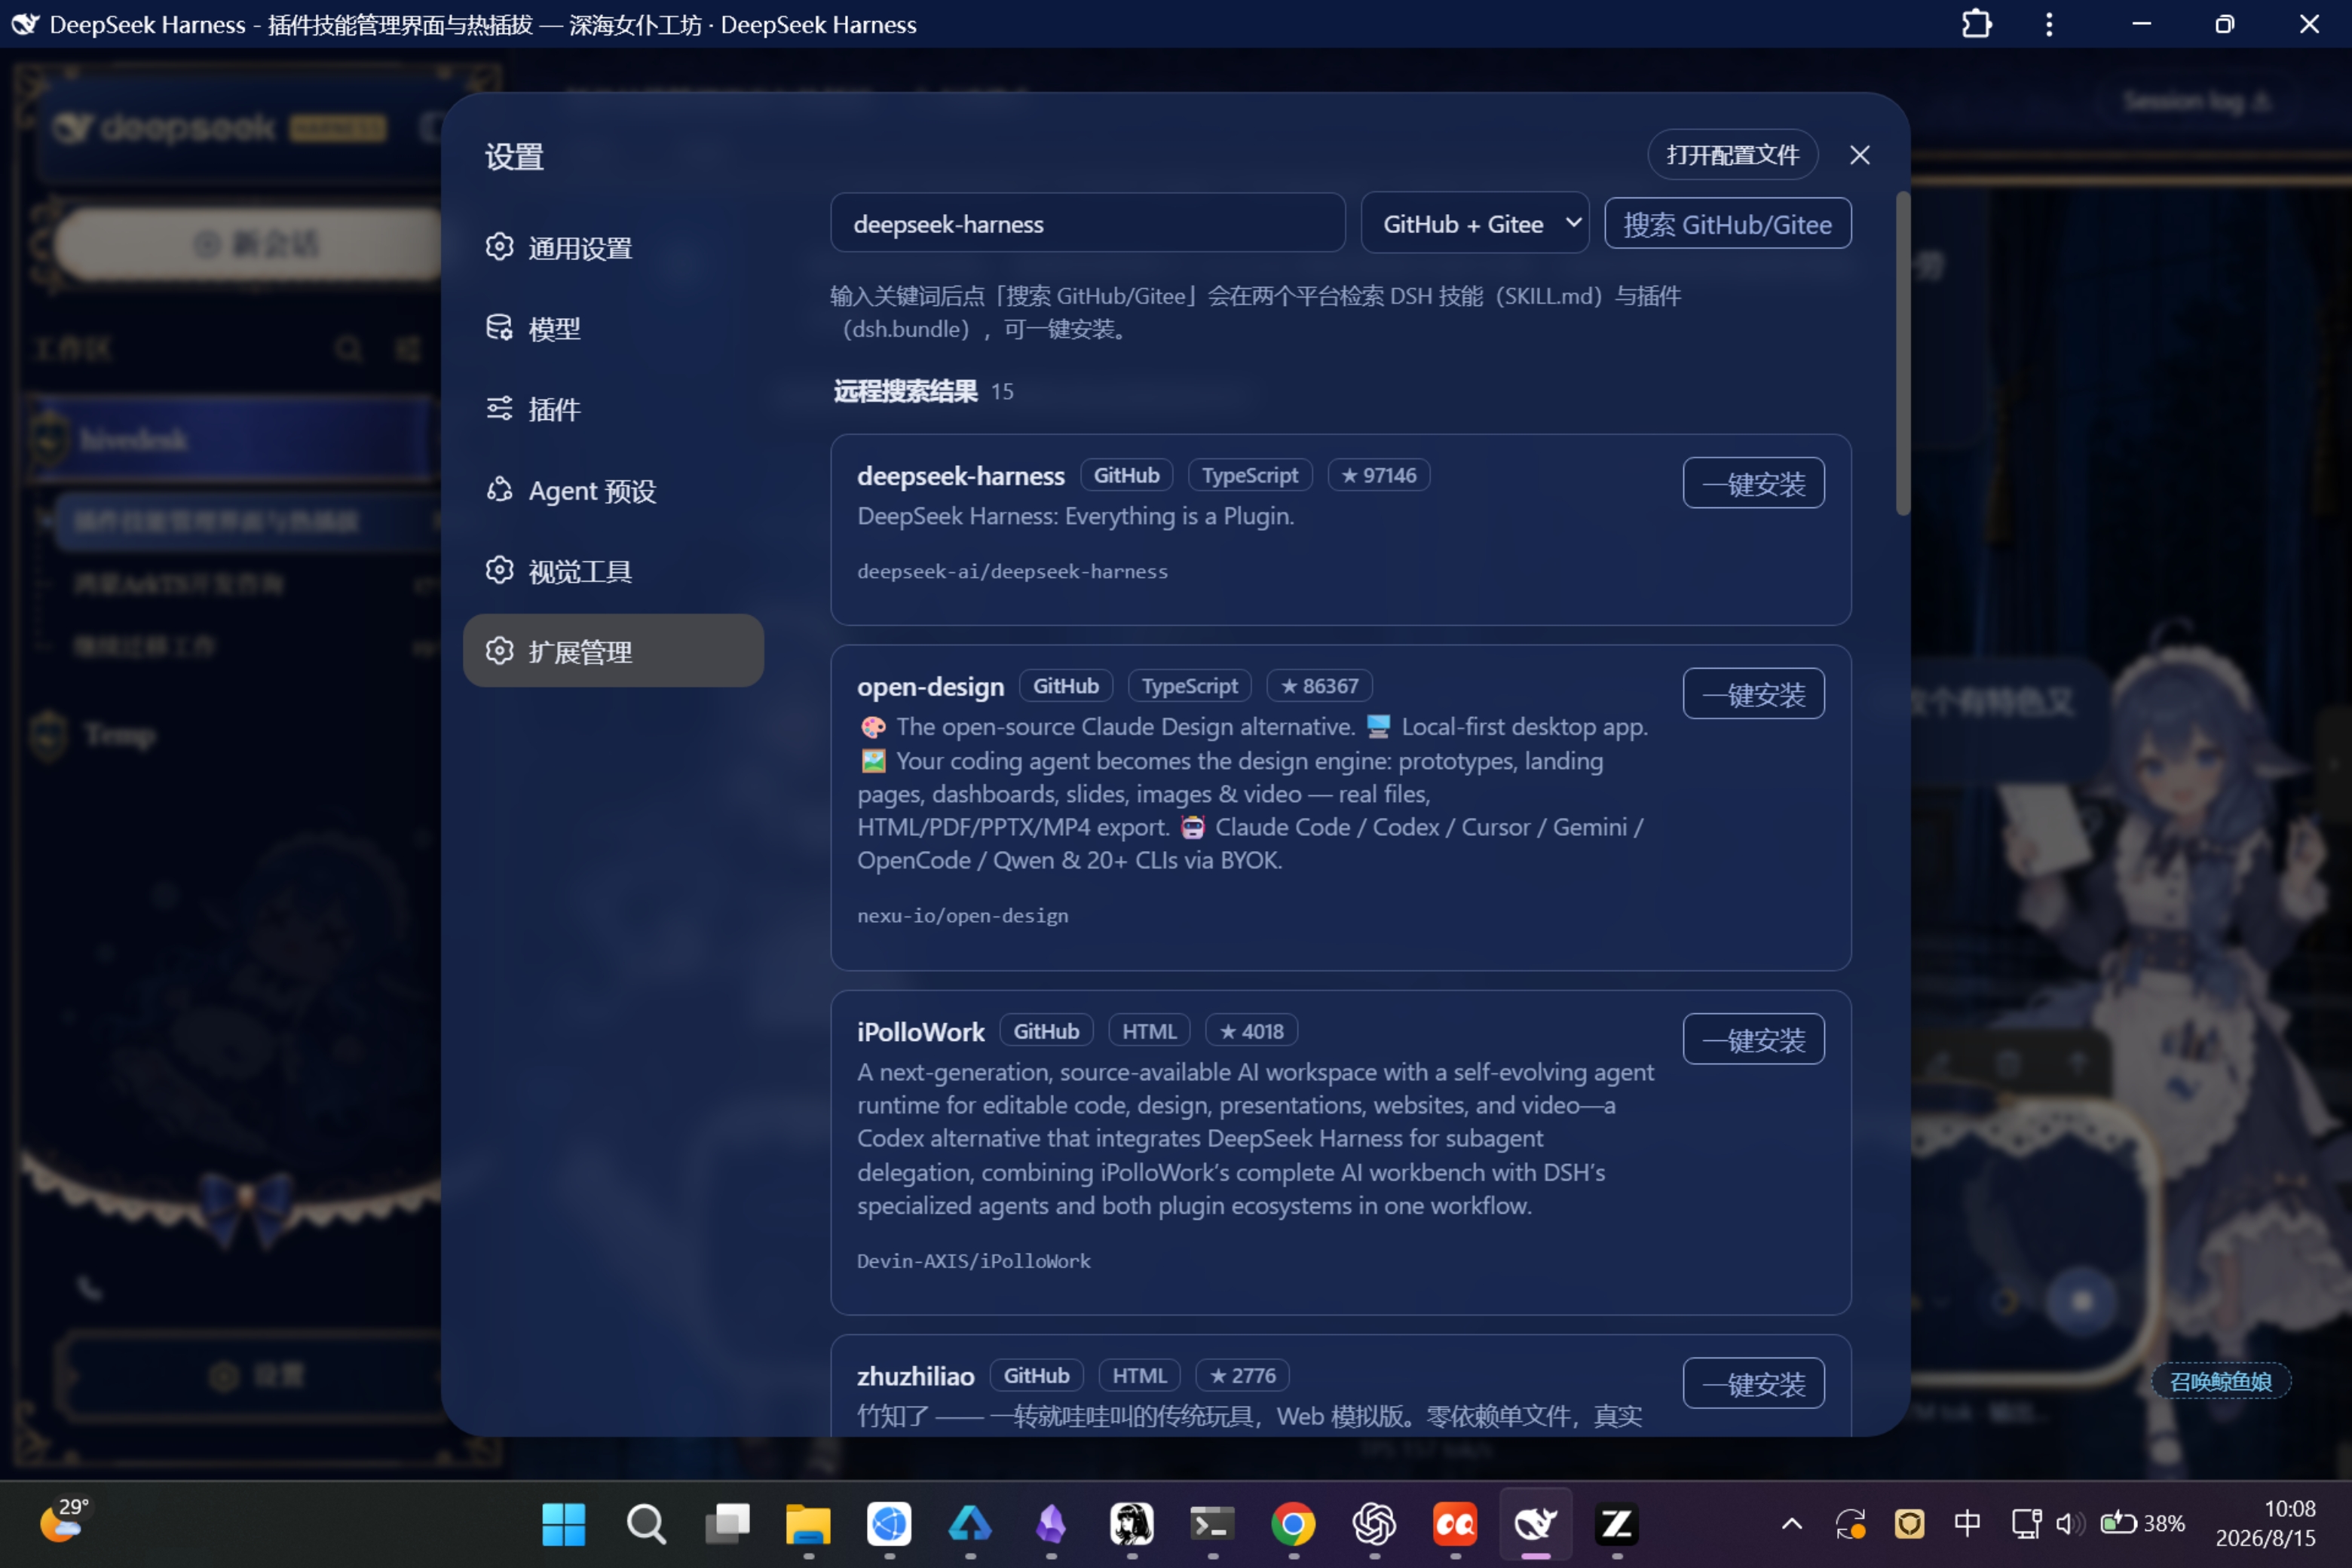Click the ★ 86367 star count

point(1319,686)
